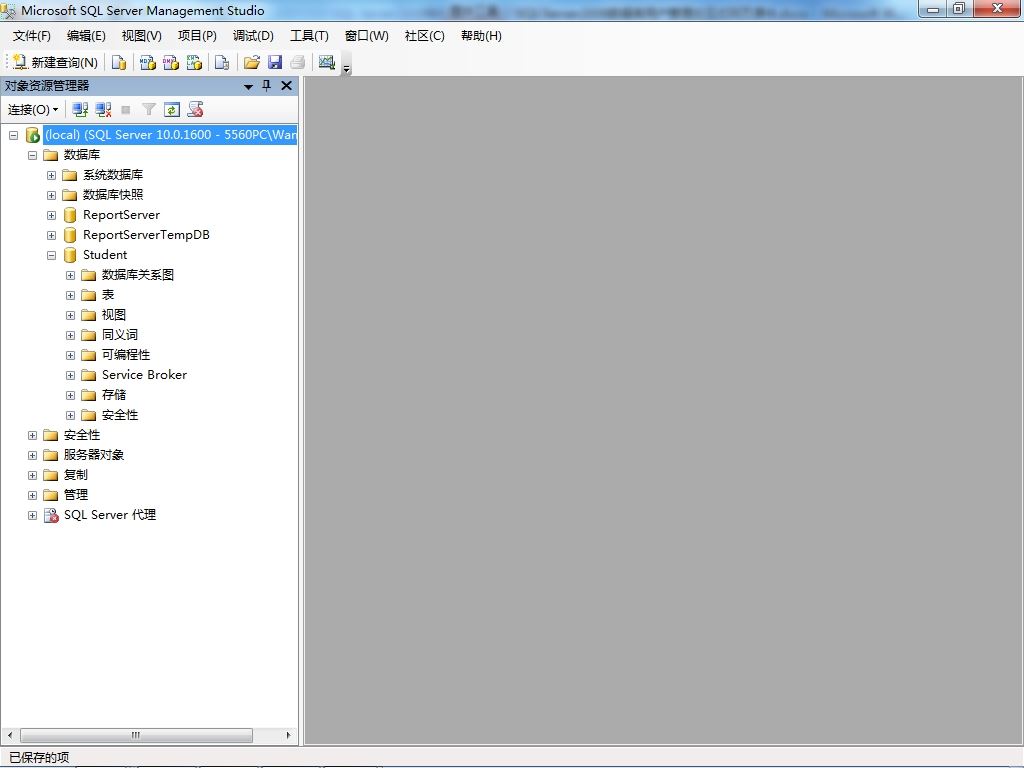Click Object Explorer horizontal scrollbar thumb

tap(136, 735)
